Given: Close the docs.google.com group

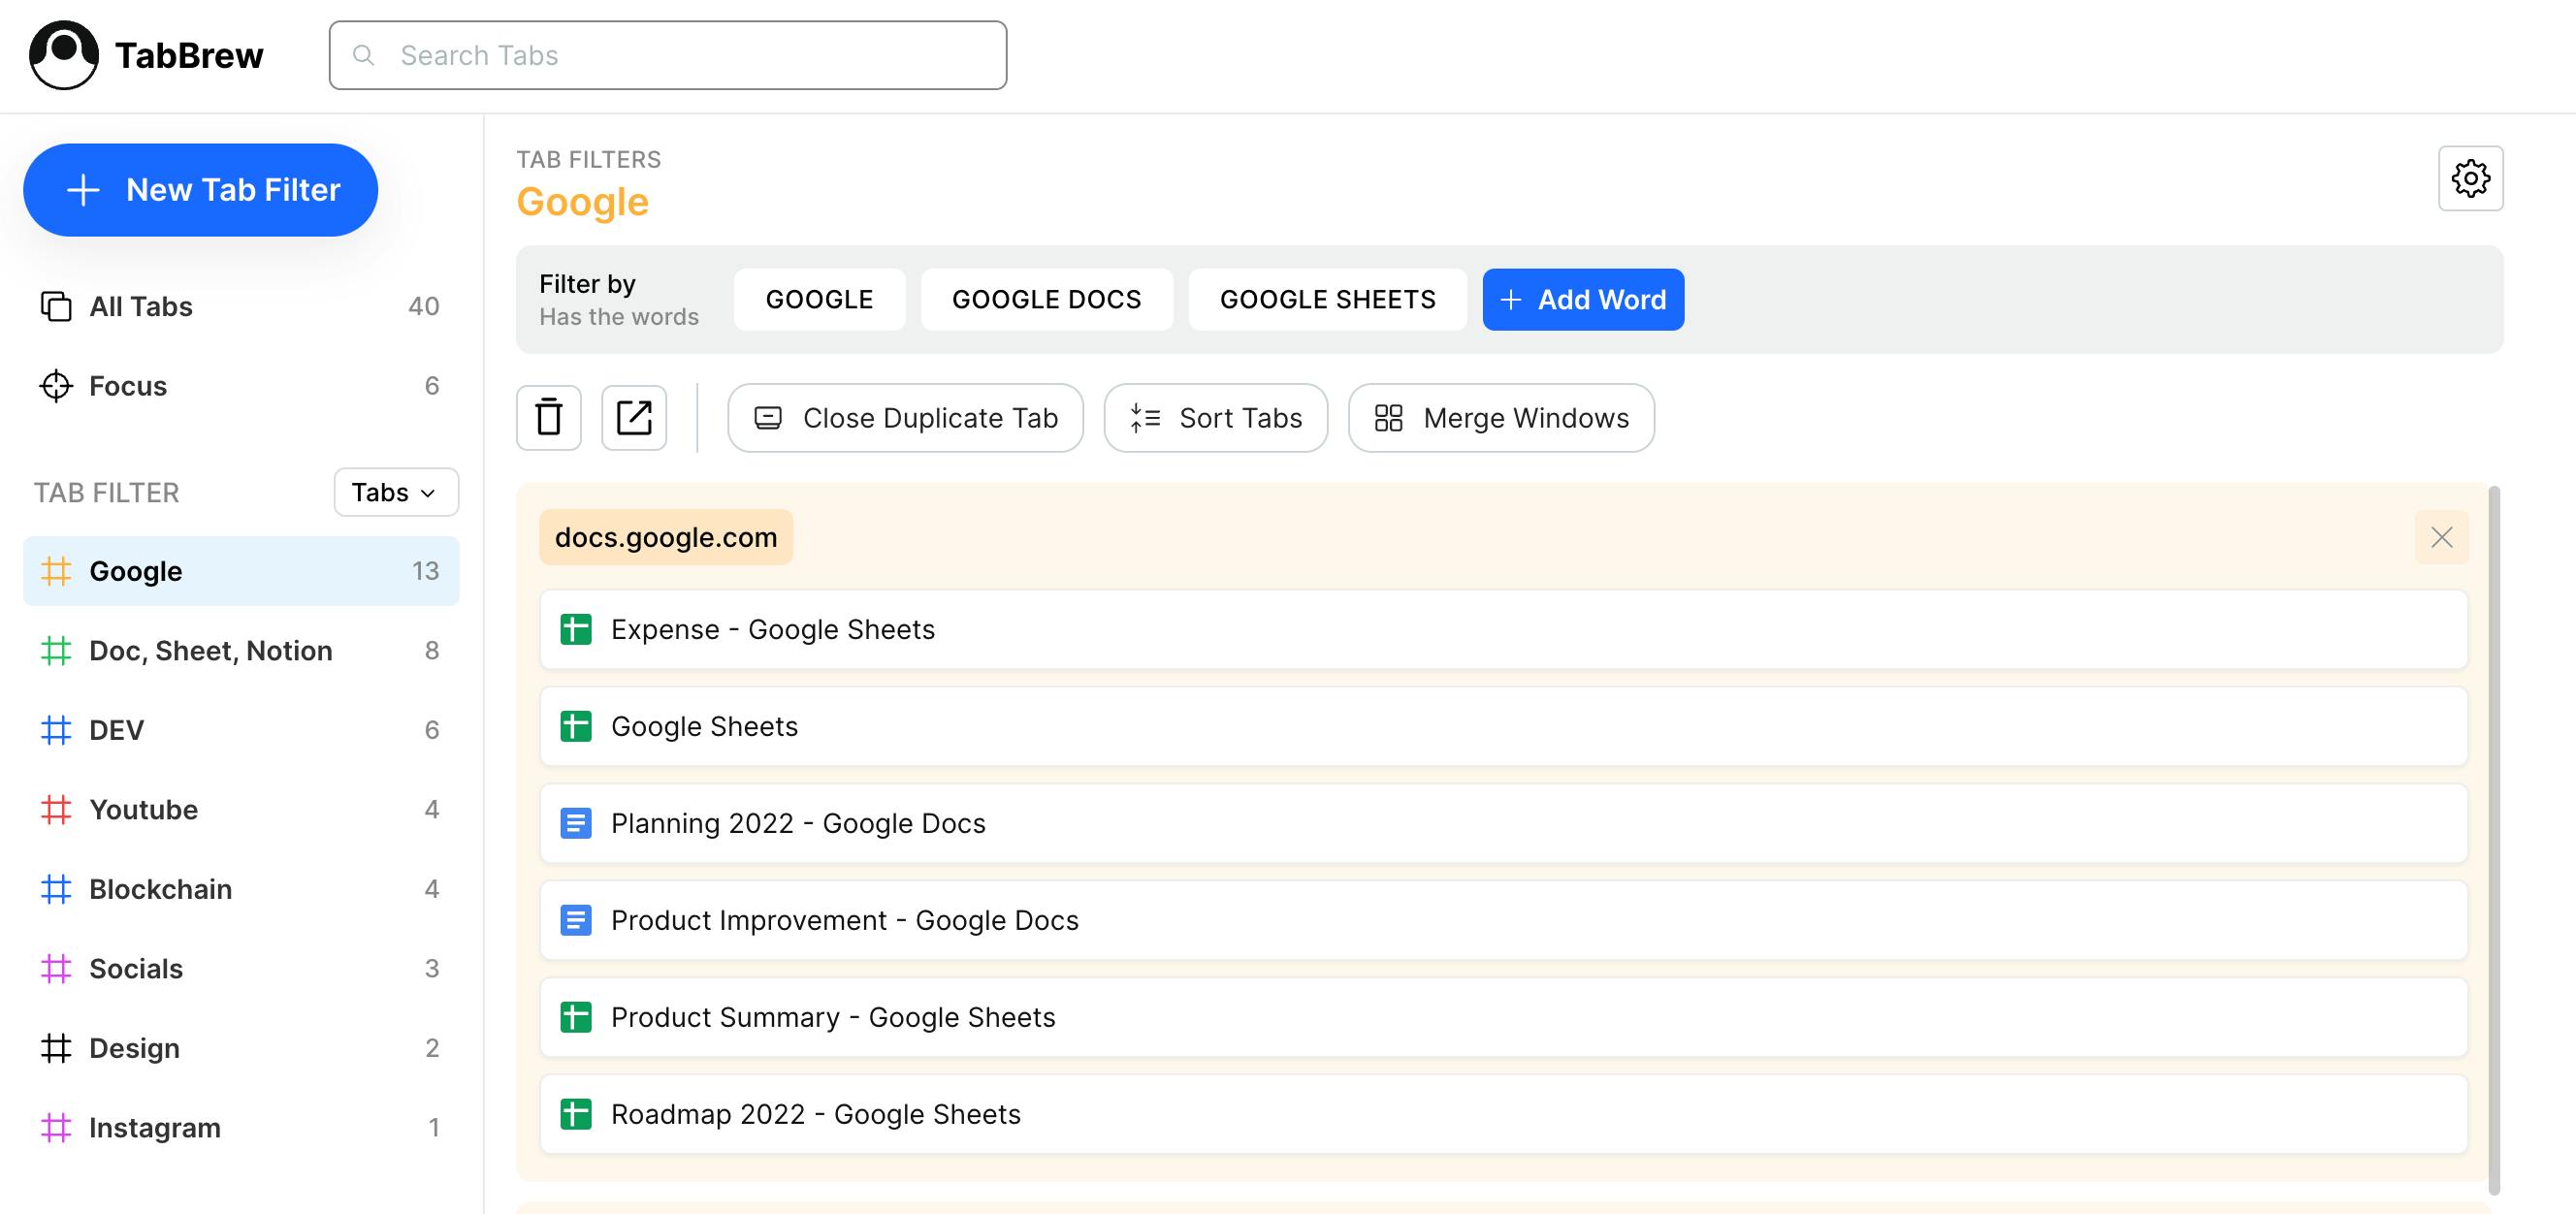Looking at the screenshot, I should (x=2441, y=538).
